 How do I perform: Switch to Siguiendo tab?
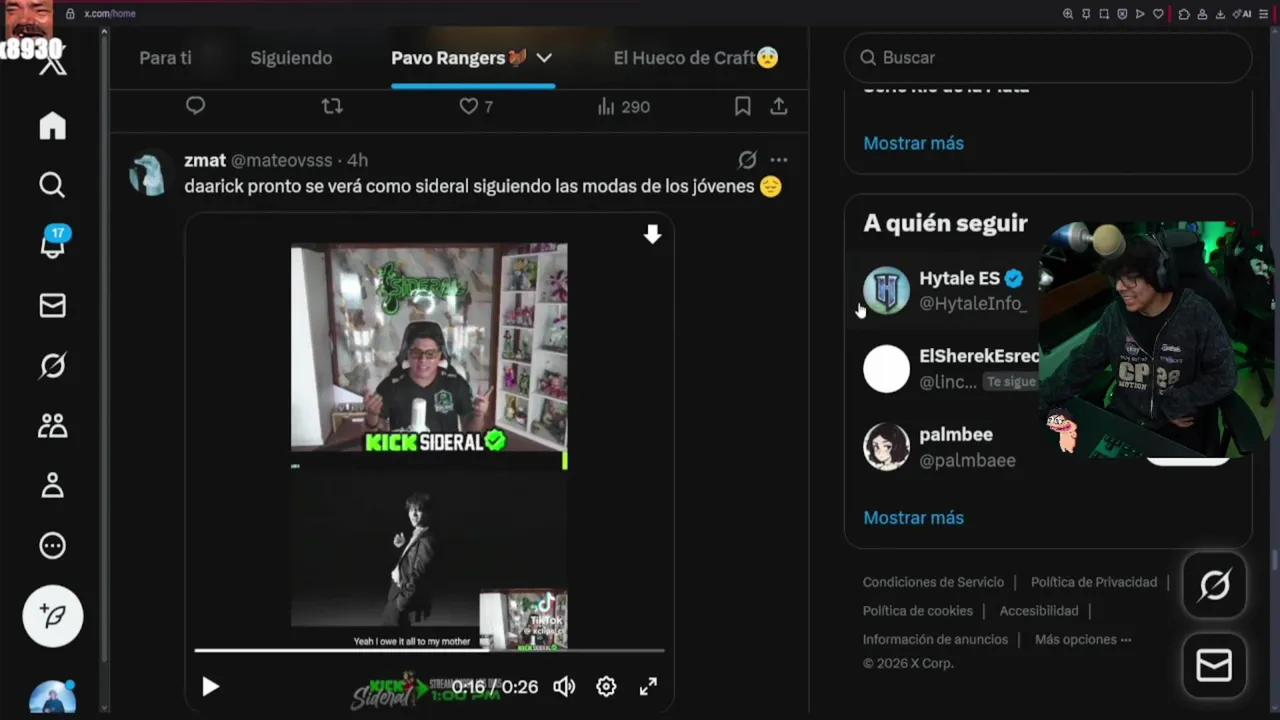click(291, 58)
